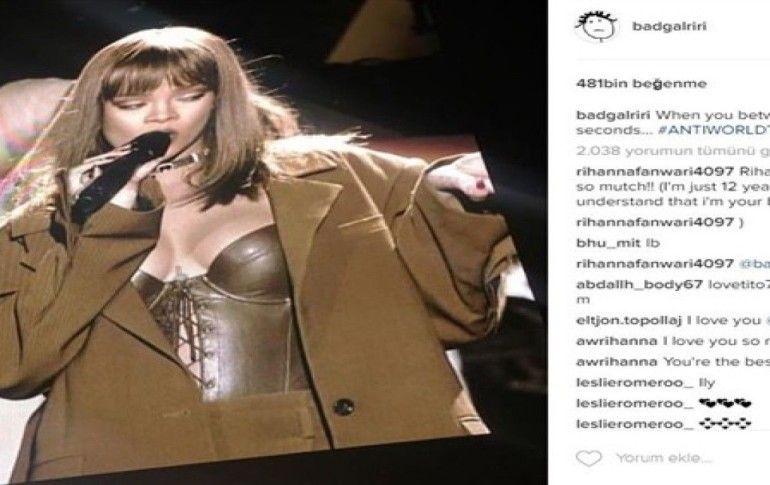
Task: Click mention link in rihannafanwari4097 reply
Action: (x=754, y=264)
